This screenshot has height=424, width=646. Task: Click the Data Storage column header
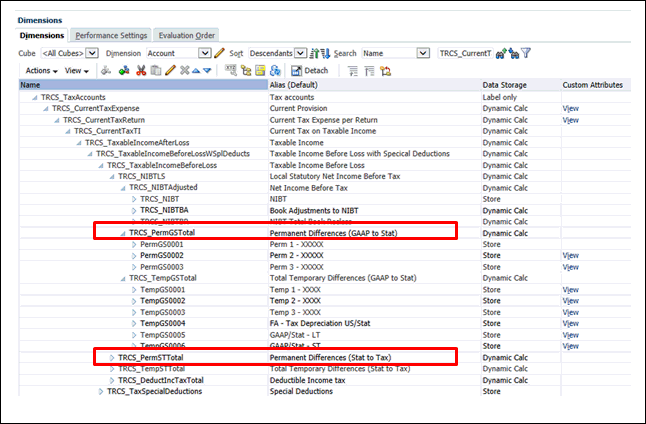point(521,85)
